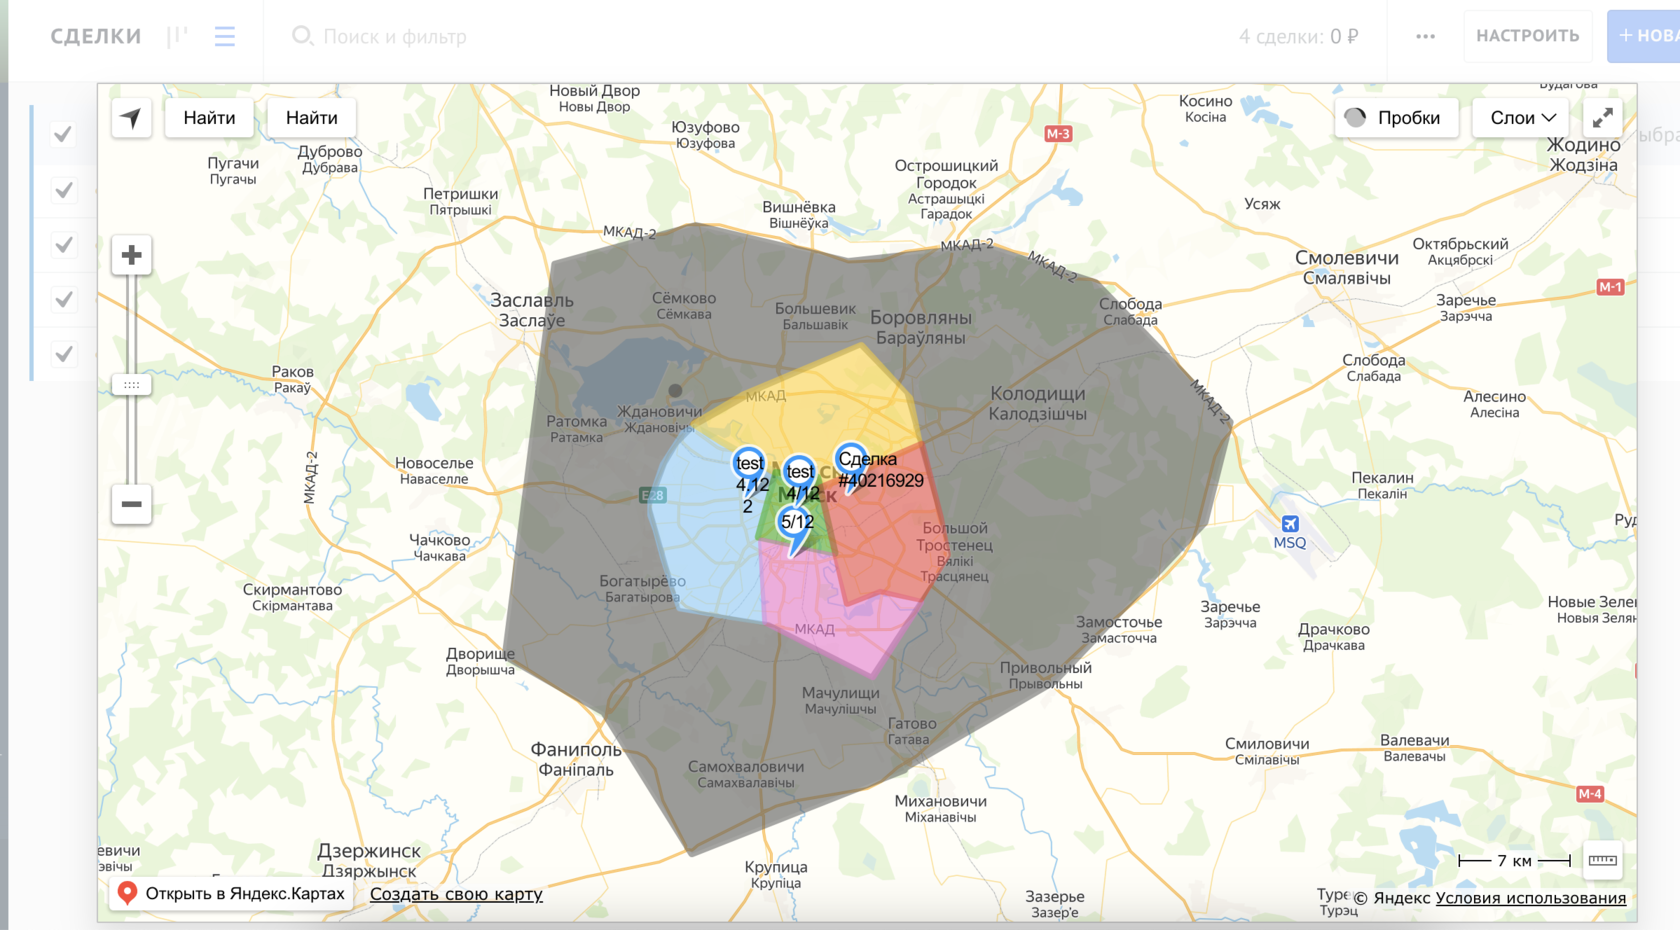Image resolution: width=1680 pixels, height=930 pixels.
Task: Open the three-dots more options menu
Action: tap(1425, 37)
